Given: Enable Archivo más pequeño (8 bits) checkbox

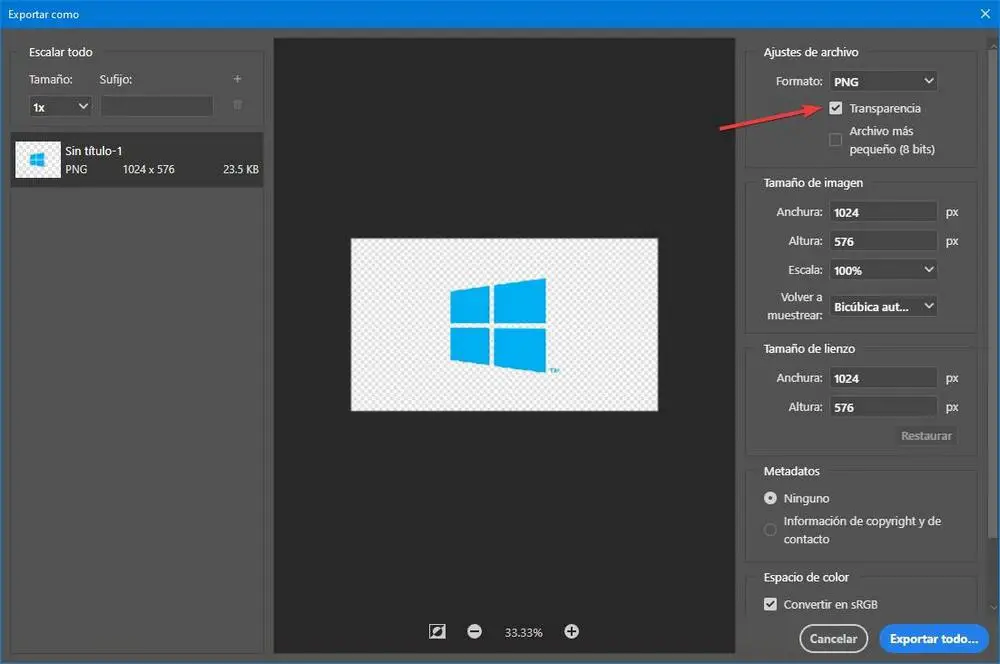Looking at the screenshot, I should coord(835,140).
